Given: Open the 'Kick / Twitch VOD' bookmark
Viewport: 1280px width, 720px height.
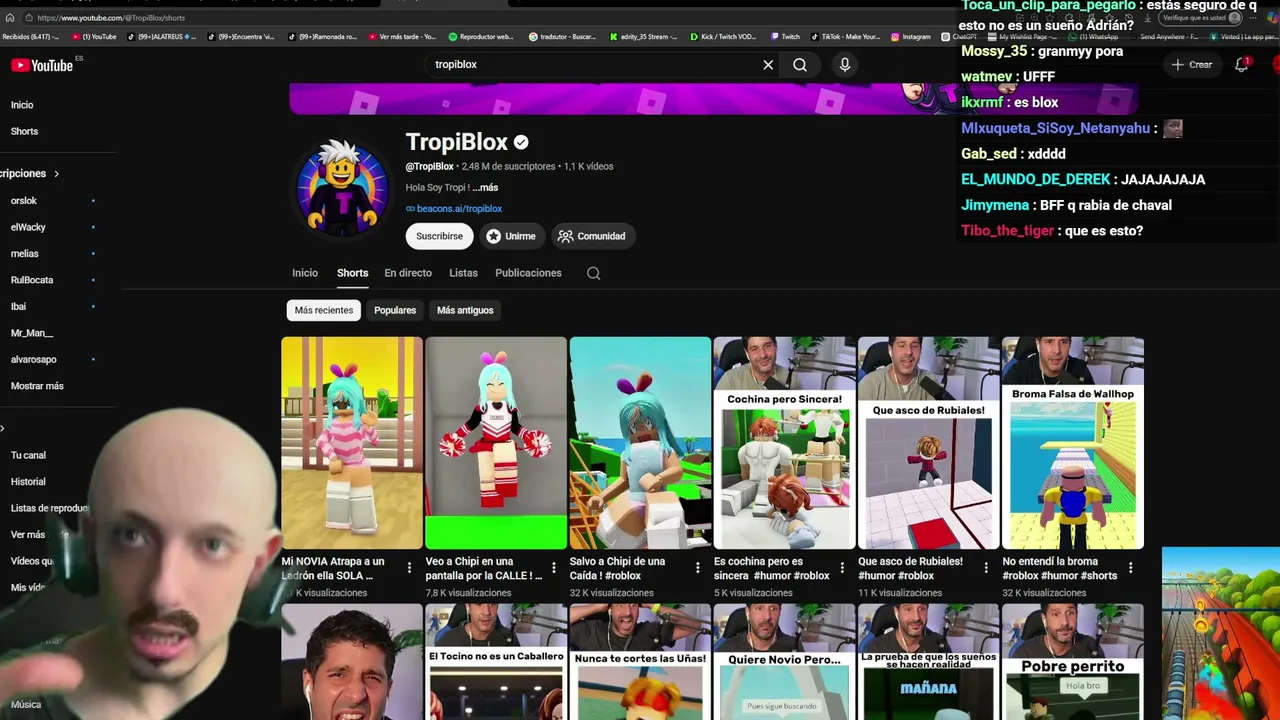Looking at the screenshot, I should pyautogui.click(x=726, y=37).
